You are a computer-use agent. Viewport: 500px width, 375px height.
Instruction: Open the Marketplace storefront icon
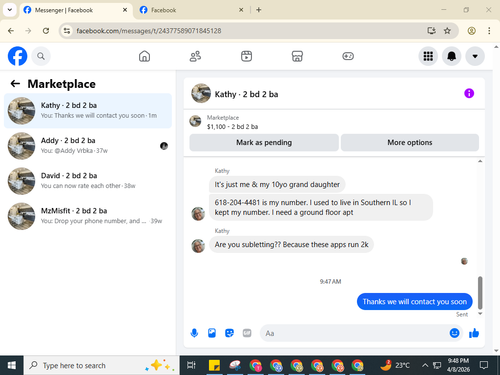pyautogui.click(x=297, y=56)
